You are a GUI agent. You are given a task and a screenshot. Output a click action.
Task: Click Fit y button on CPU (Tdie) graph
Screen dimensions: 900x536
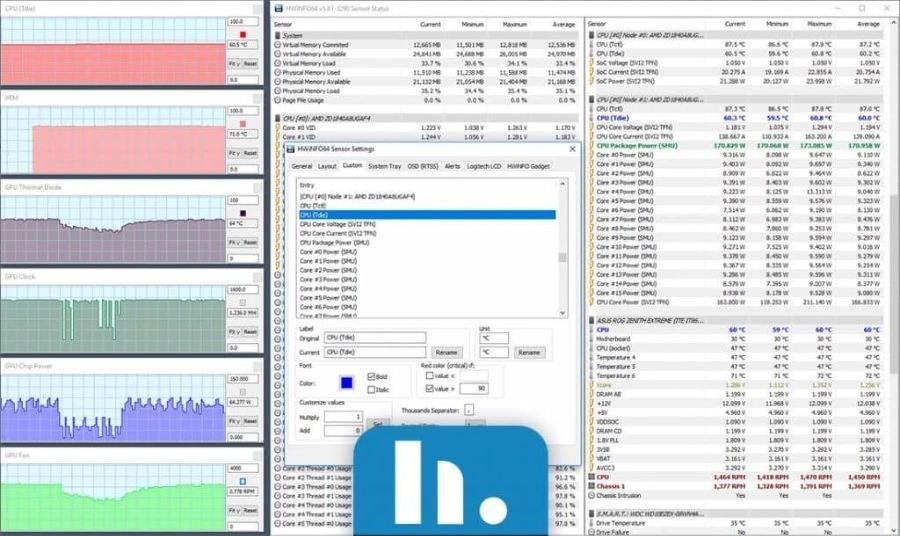point(234,64)
